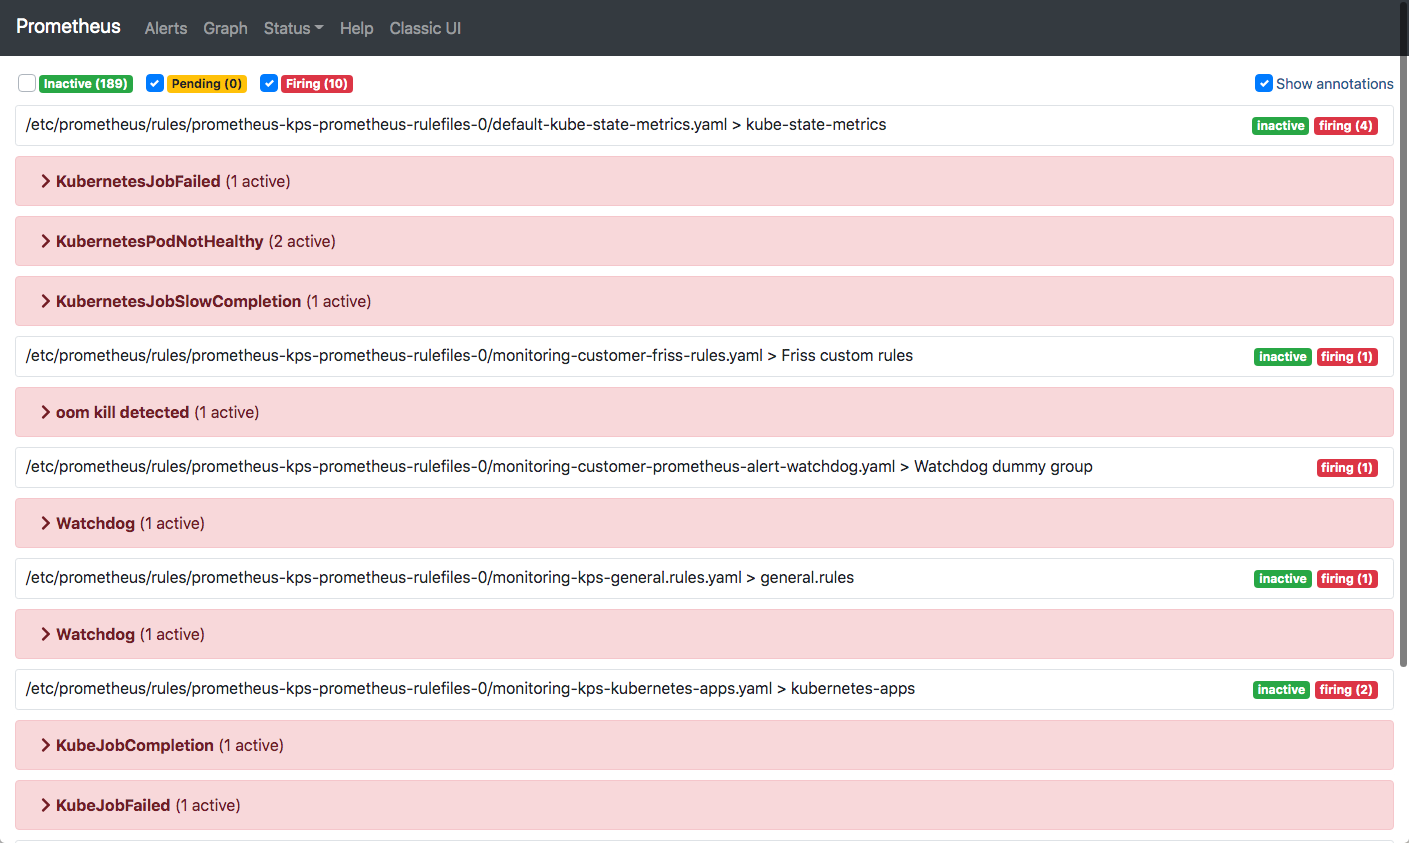Image resolution: width=1409 pixels, height=843 pixels.
Task: Click the chevron beside KubeJobFailed
Action: point(46,805)
